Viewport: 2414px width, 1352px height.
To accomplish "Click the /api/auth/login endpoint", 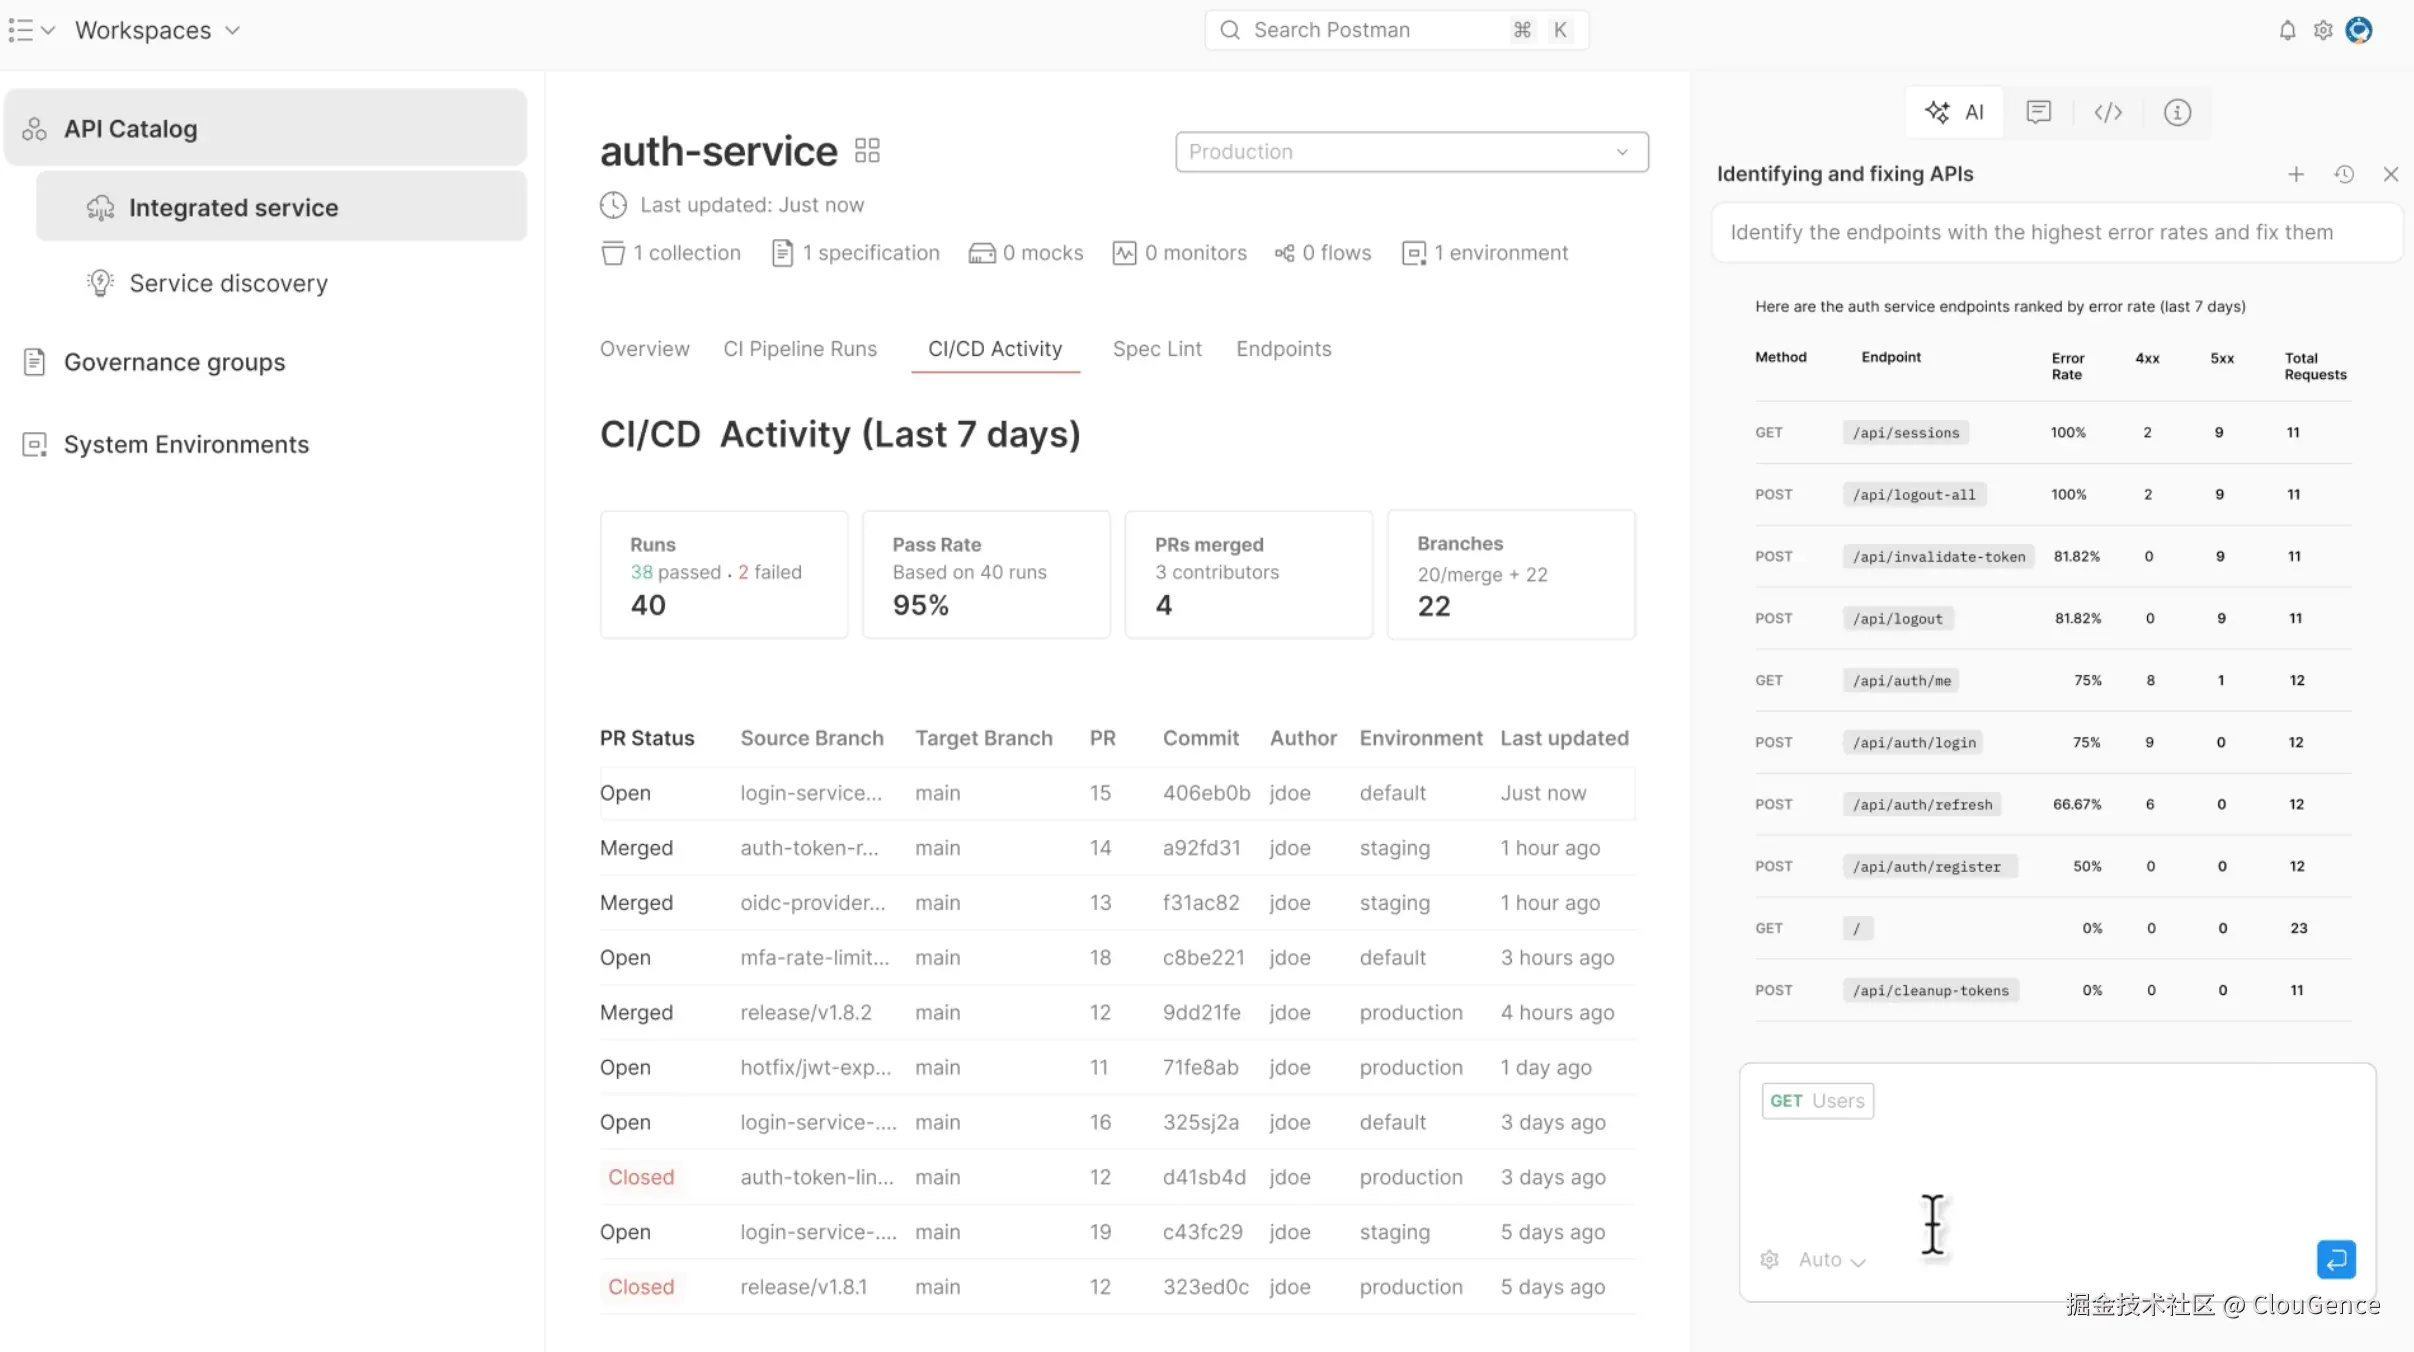I will (x=1914, y=743).
